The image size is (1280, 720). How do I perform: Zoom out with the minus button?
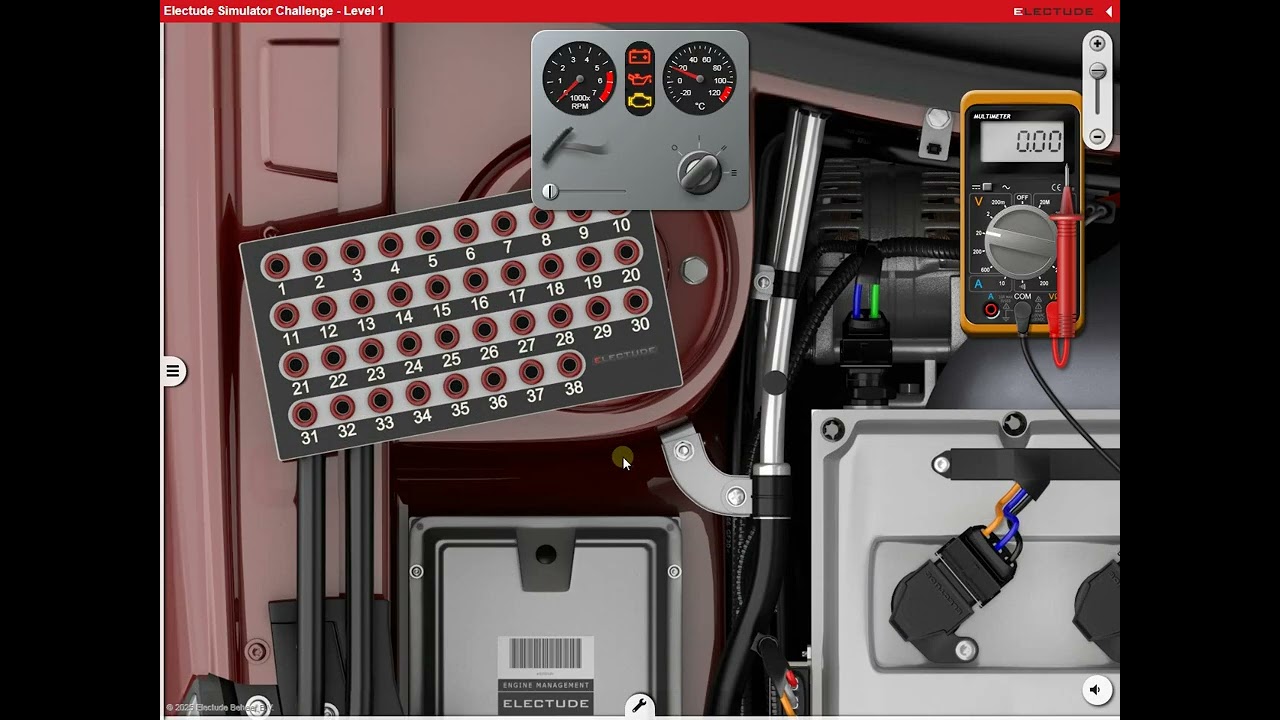point(1097,136)
